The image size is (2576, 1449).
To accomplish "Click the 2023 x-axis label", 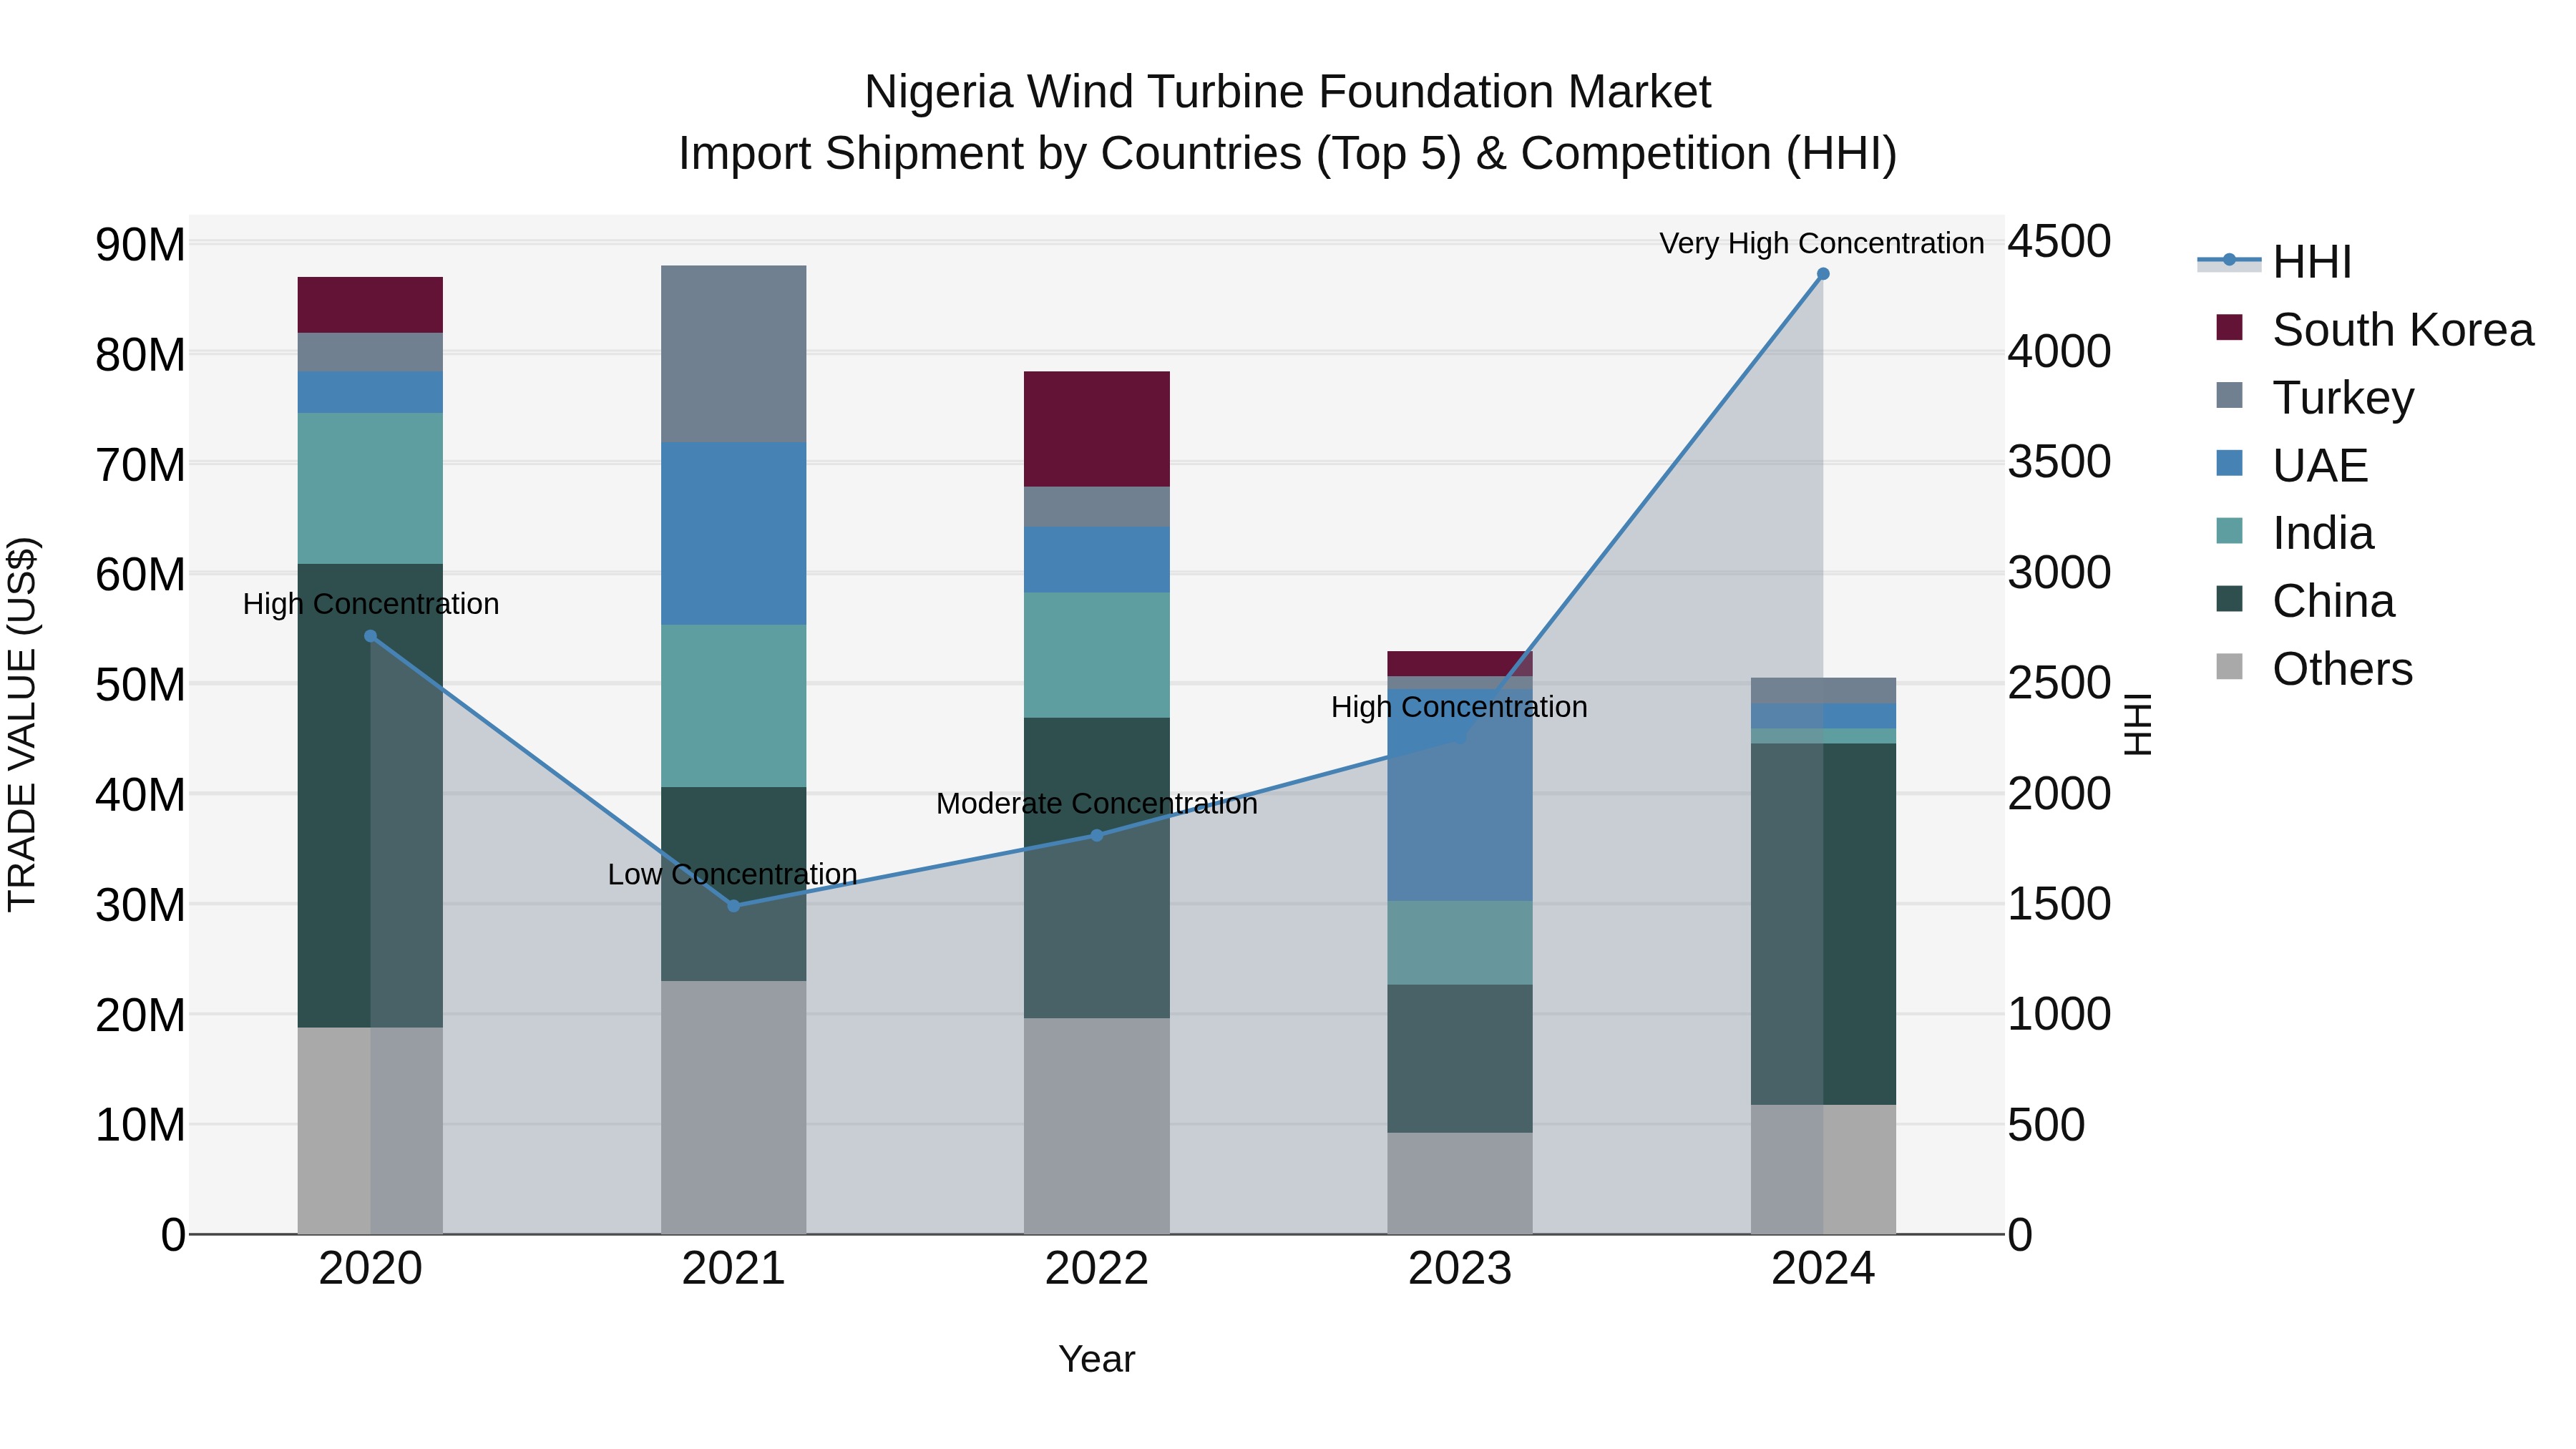I will (x=1460, y=1269).
